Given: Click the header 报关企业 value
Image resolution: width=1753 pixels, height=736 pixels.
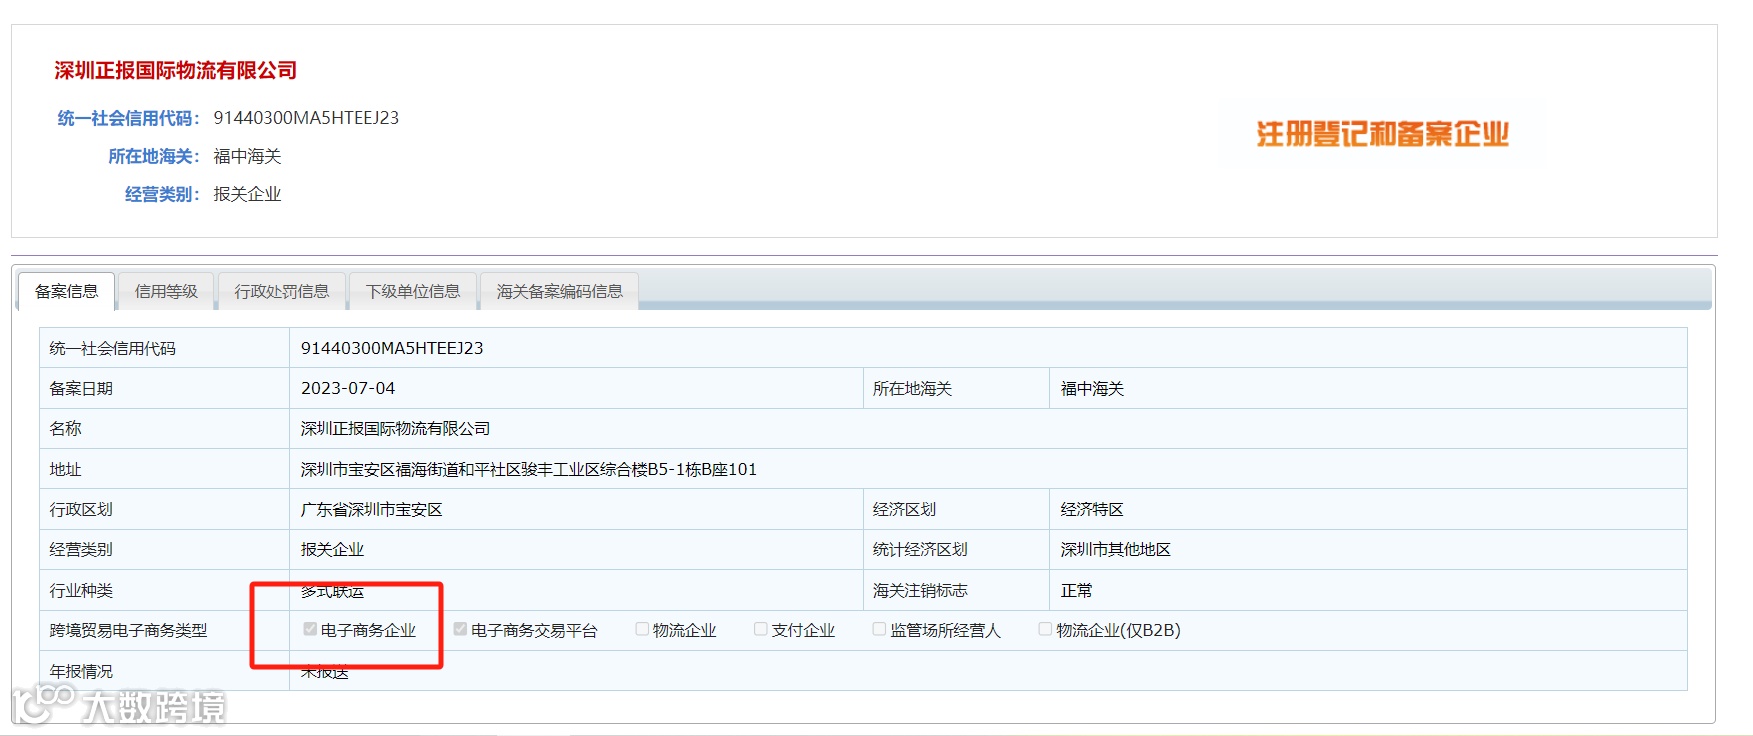Looking at the screenshot, I should coord(247,194).
